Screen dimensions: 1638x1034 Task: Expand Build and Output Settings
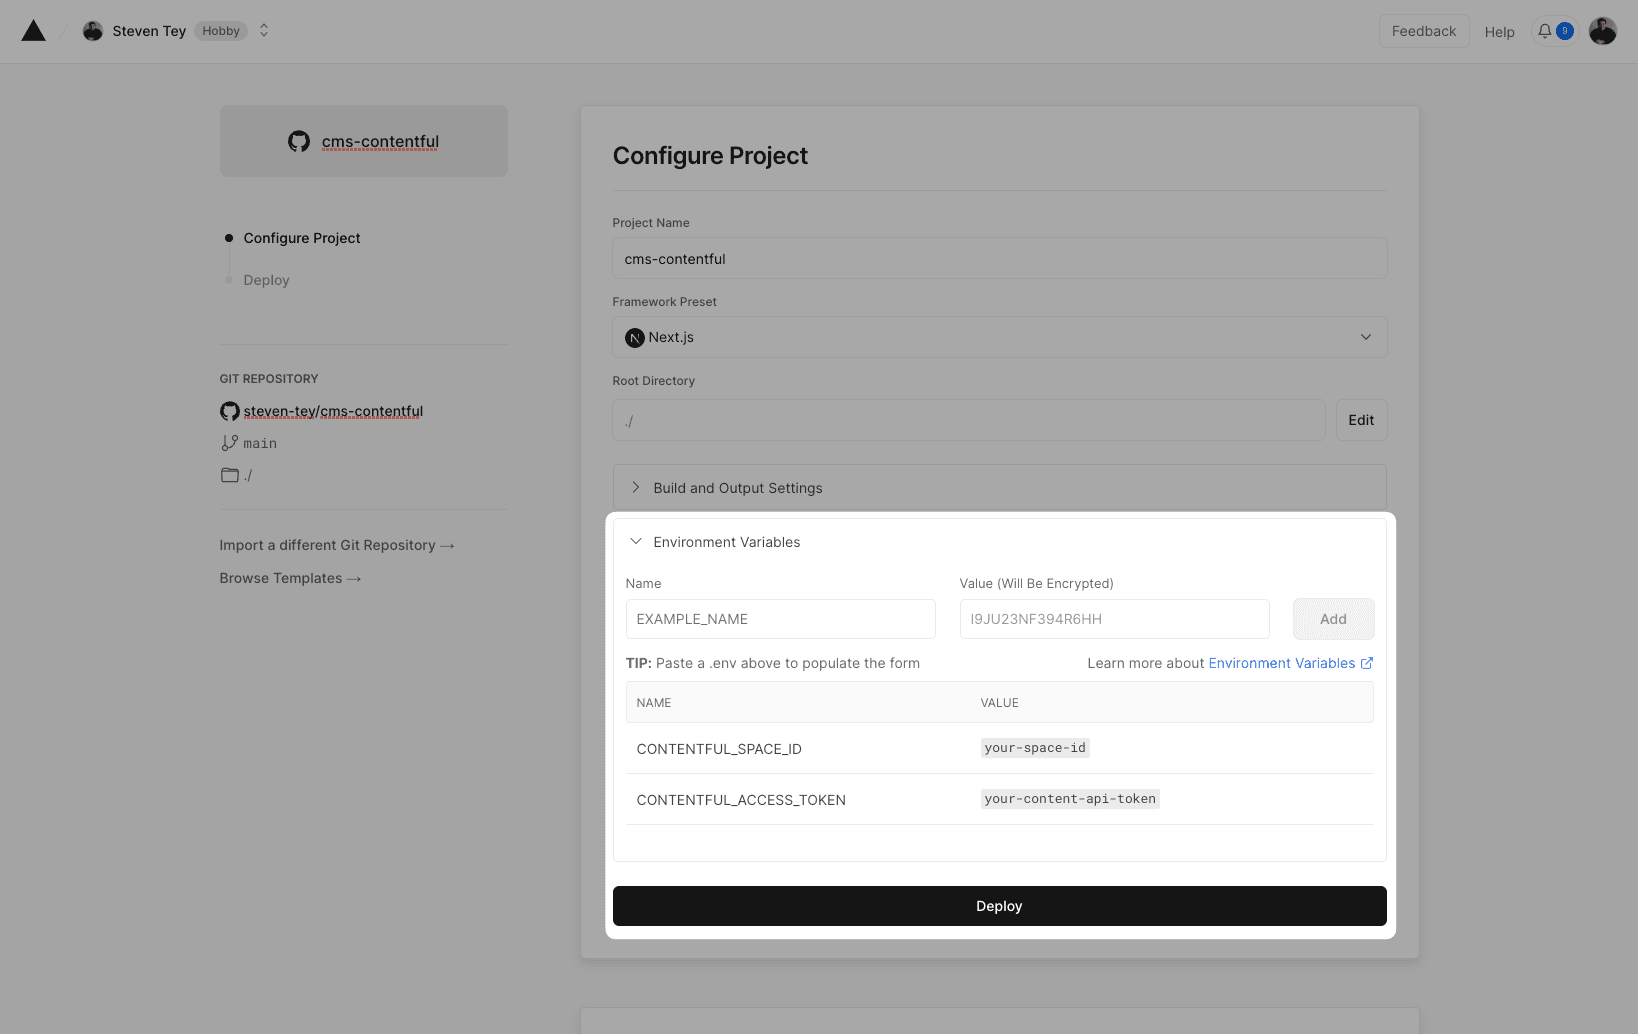click(737, 488)
